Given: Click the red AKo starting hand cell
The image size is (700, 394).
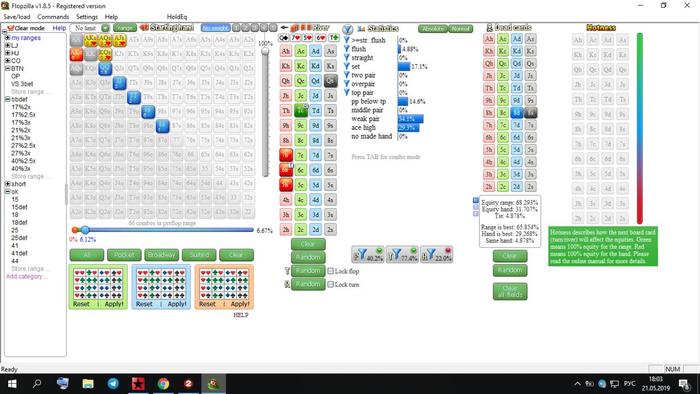Looking at the screenshot, I should point(76,54).
